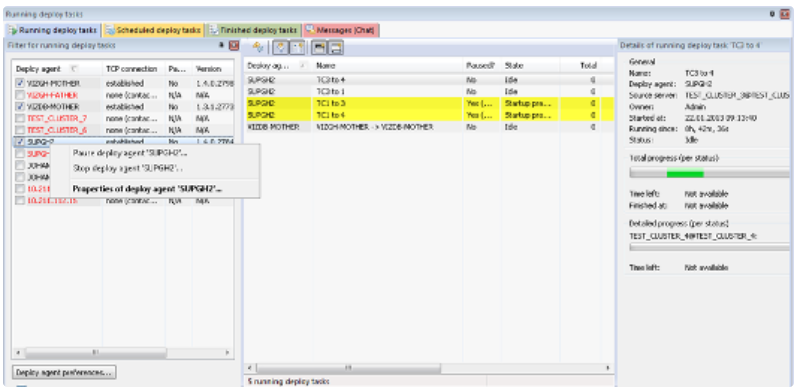Sort tasks by the Paused? column header
The height and width of the screenshot is (392, 803).
coord(480,66)
